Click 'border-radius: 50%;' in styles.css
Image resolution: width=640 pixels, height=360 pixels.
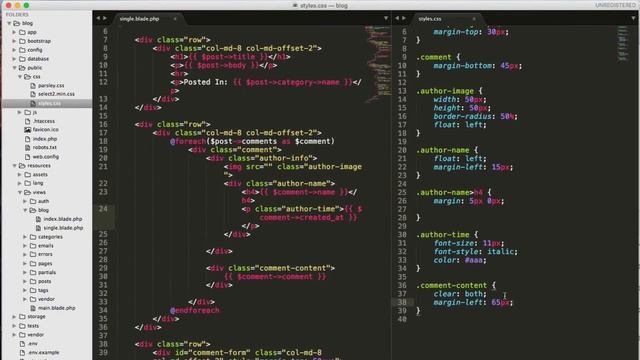tap(475, 116)
